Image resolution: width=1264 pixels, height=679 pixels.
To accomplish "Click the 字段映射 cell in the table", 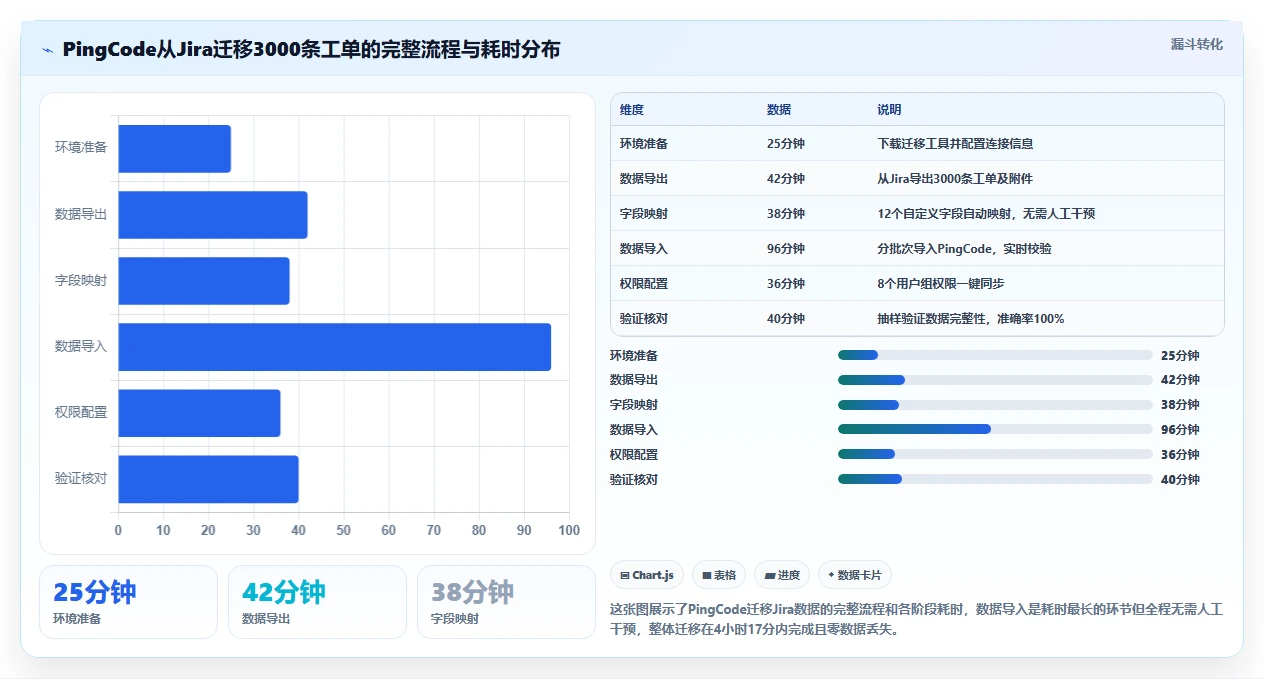I will [x=643, y=214].
